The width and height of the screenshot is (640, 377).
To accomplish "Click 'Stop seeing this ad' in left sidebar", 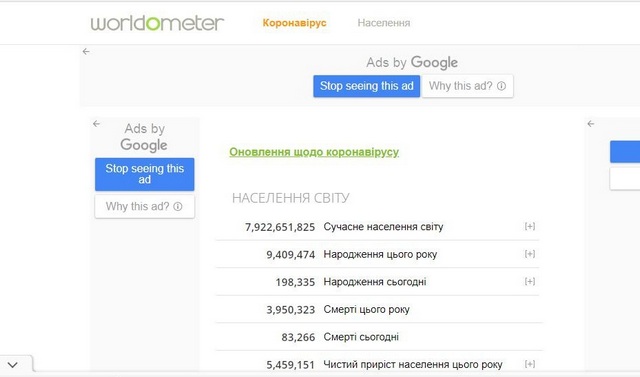I will click(144, 174).
